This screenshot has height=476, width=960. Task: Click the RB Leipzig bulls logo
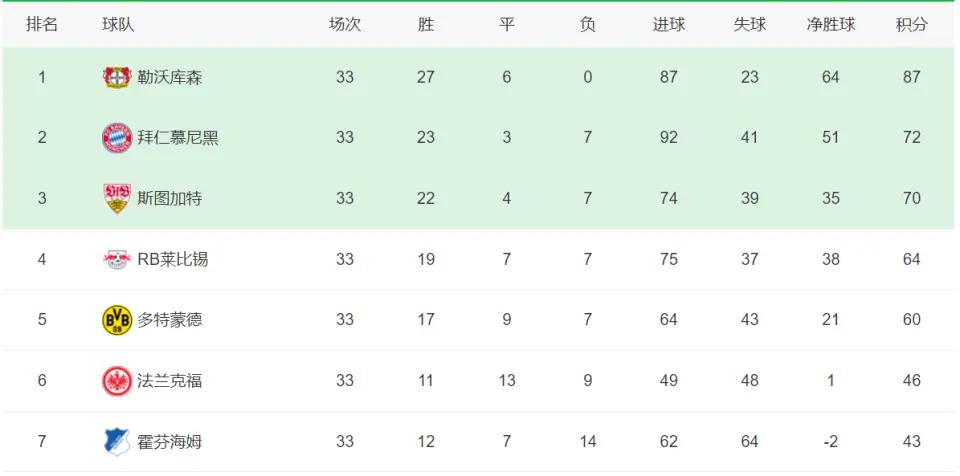click(117, 259)
